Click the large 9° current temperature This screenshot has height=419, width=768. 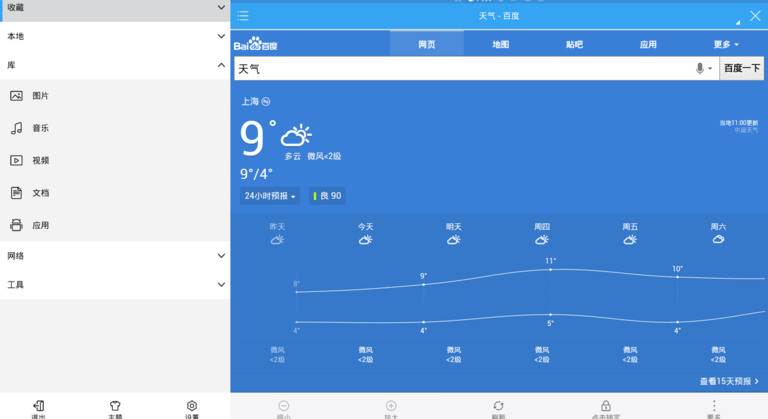pyautogui.click(x=257, y=138)
